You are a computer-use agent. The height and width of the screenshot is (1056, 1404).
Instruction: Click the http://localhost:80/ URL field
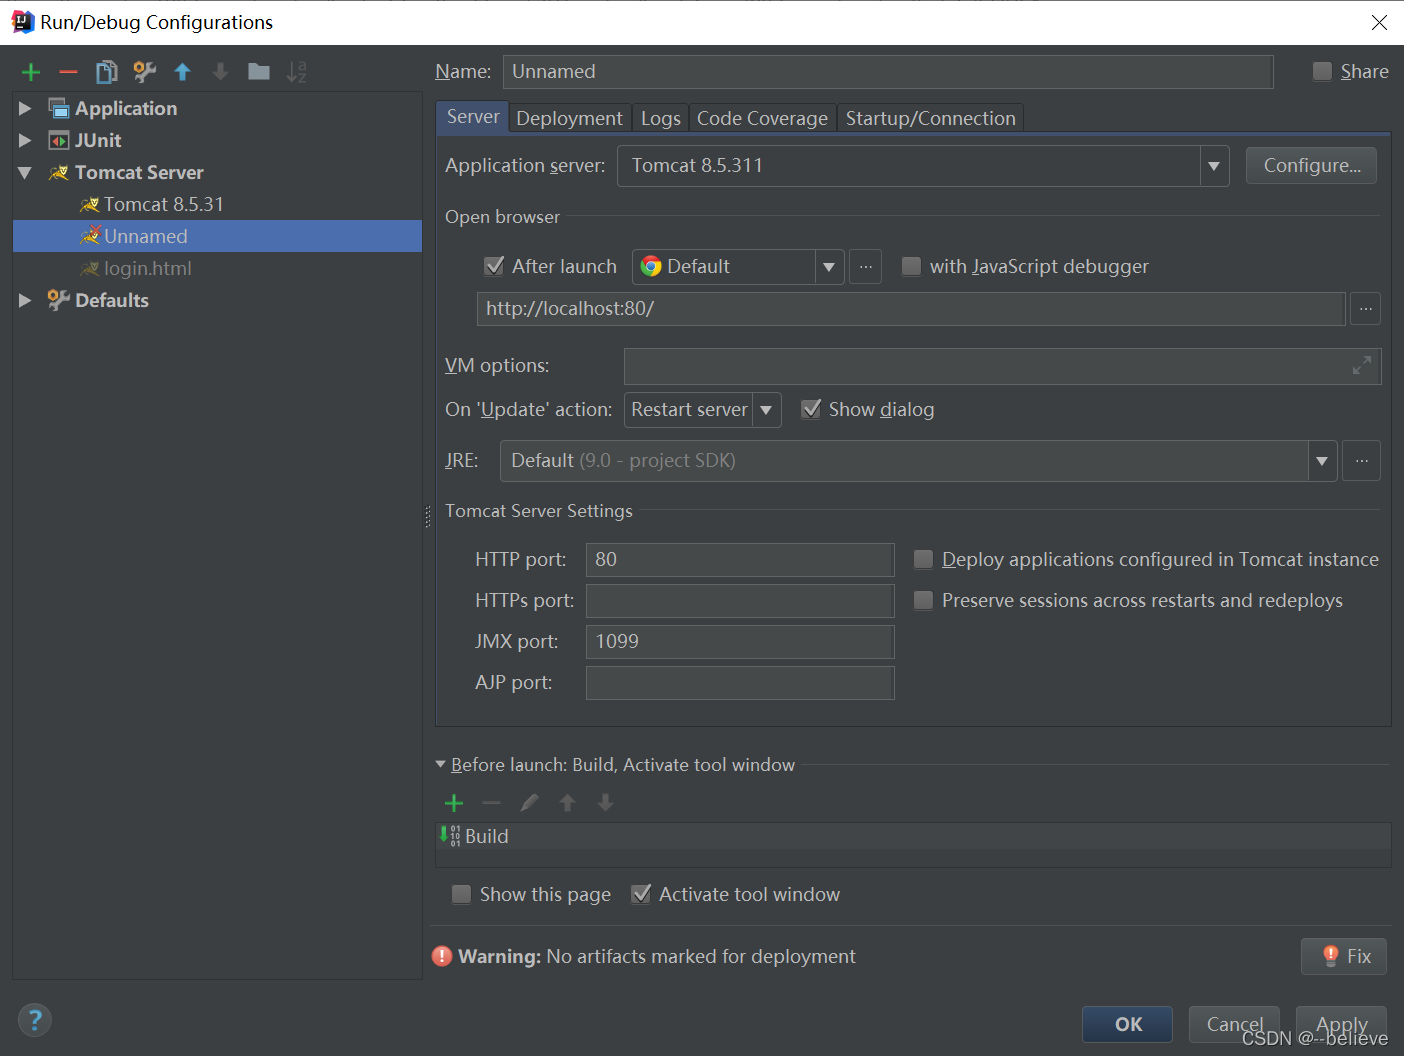pyautogui.click(x=911, y=309)
